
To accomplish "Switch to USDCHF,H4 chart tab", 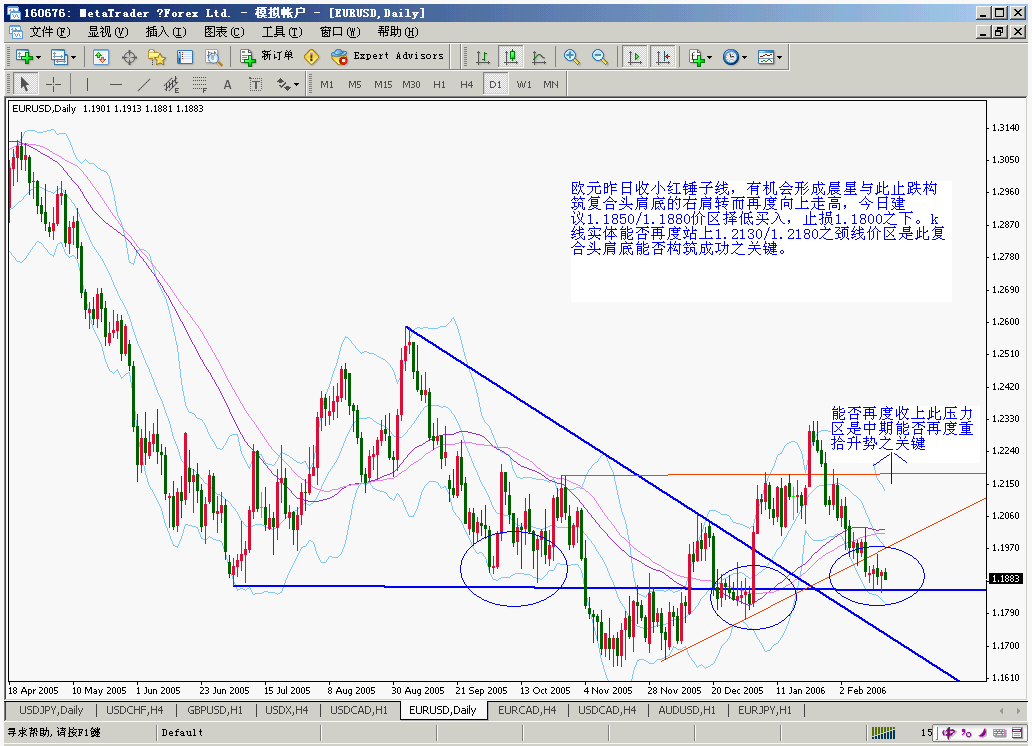I will [x=135, y=710].
